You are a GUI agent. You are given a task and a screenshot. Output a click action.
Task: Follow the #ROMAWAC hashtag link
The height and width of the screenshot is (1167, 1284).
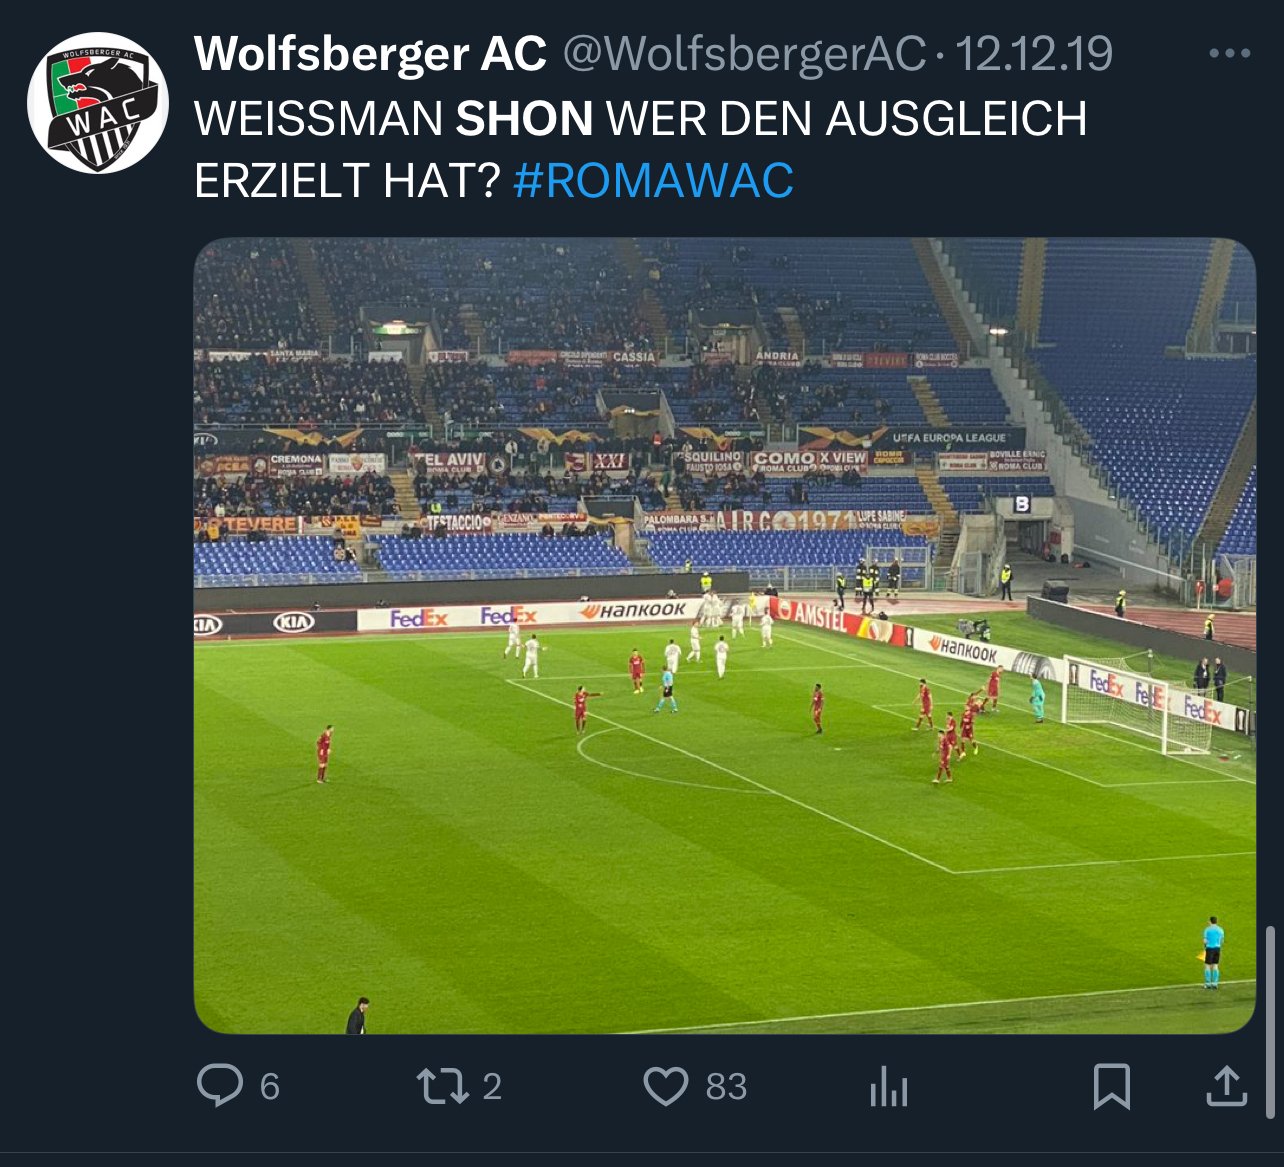pyautogui.click(x=654, y=181)
